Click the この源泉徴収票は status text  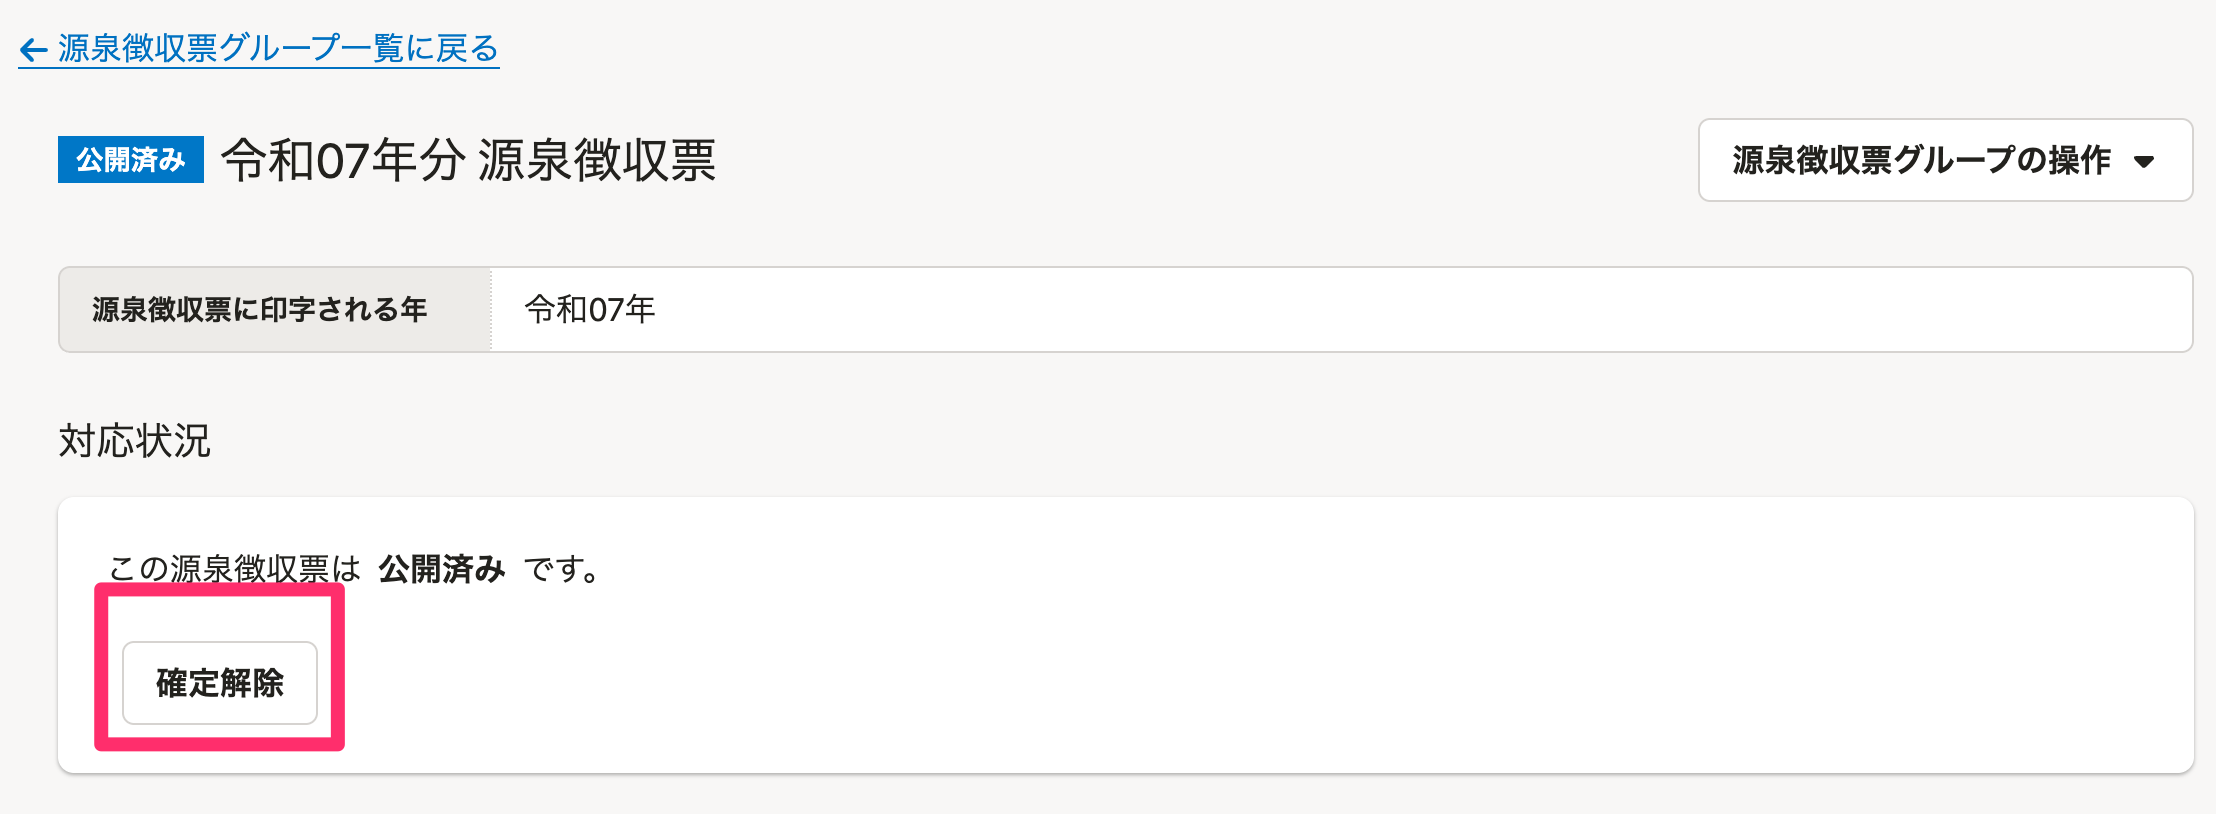click(x=234, y=568)
